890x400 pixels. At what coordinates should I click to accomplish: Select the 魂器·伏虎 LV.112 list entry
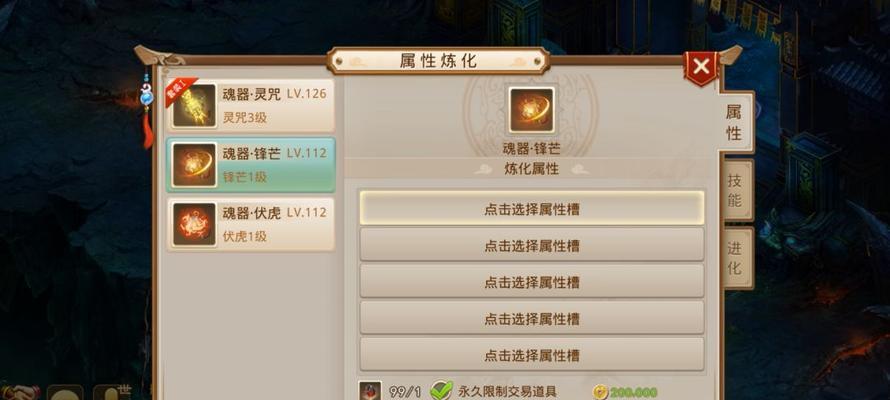[251, 224]
